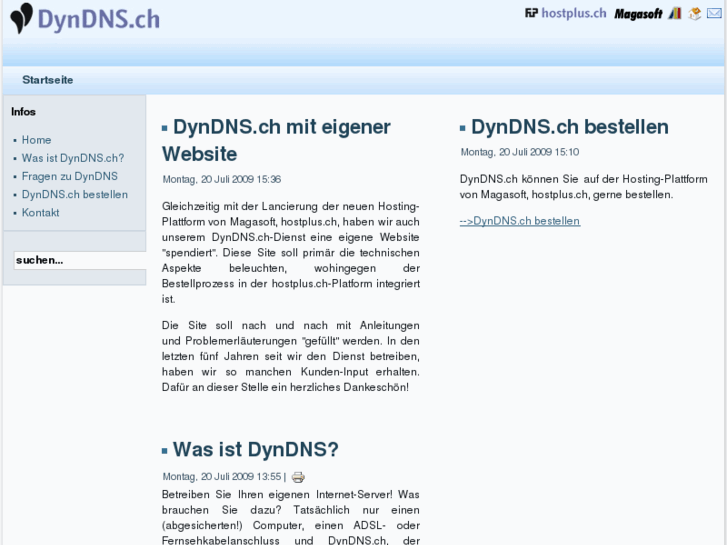The width and height of the screenshot is (727, 545).
Task: Click the 'Infos' sidebar heading
Action: [x=23, y=112]
